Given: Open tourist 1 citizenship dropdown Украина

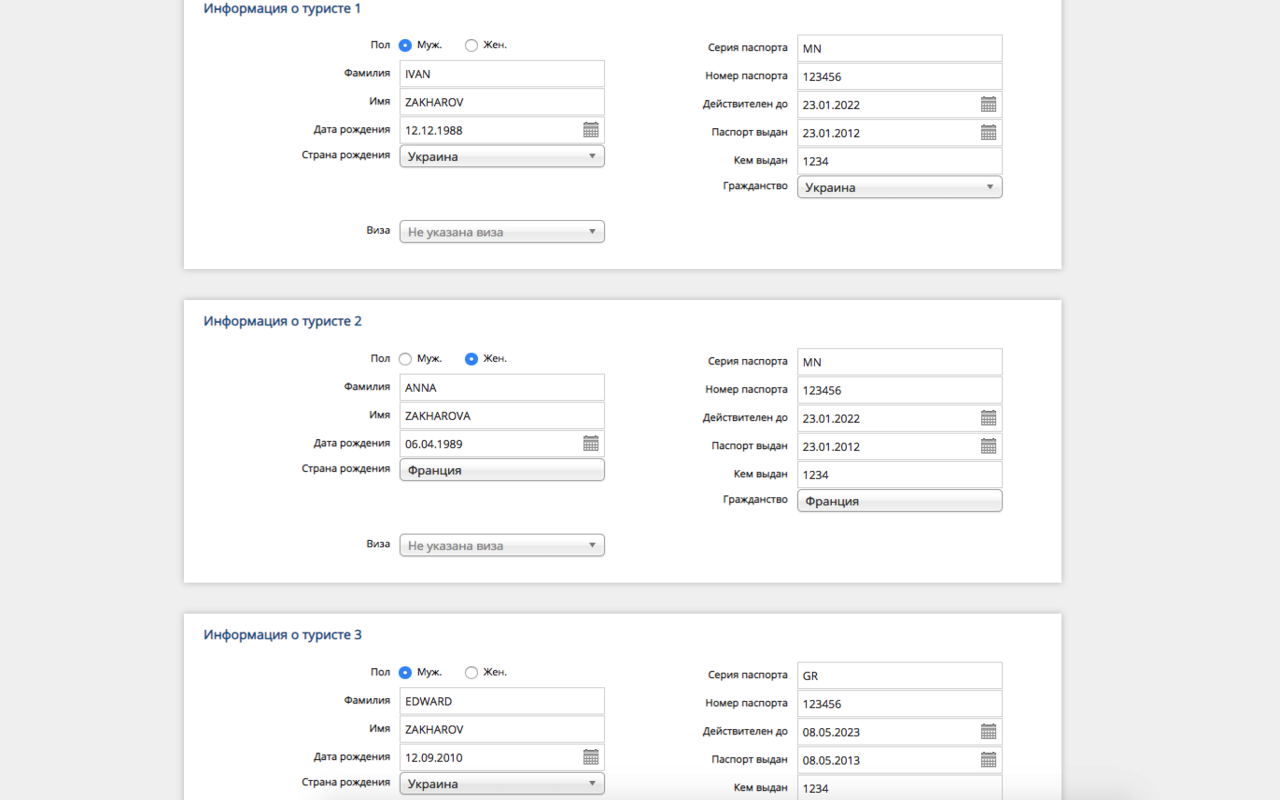Looking at the screenshot, I should pos(900,187).
